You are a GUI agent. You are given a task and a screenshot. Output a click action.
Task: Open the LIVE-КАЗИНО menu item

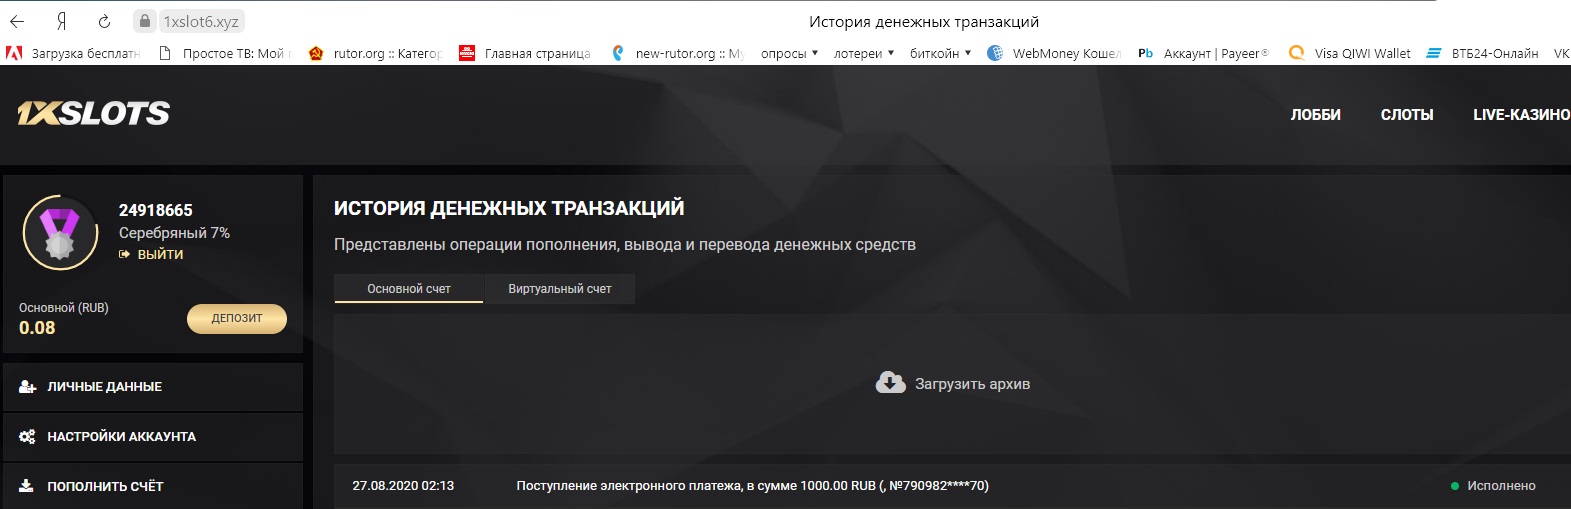[1521, 115]
